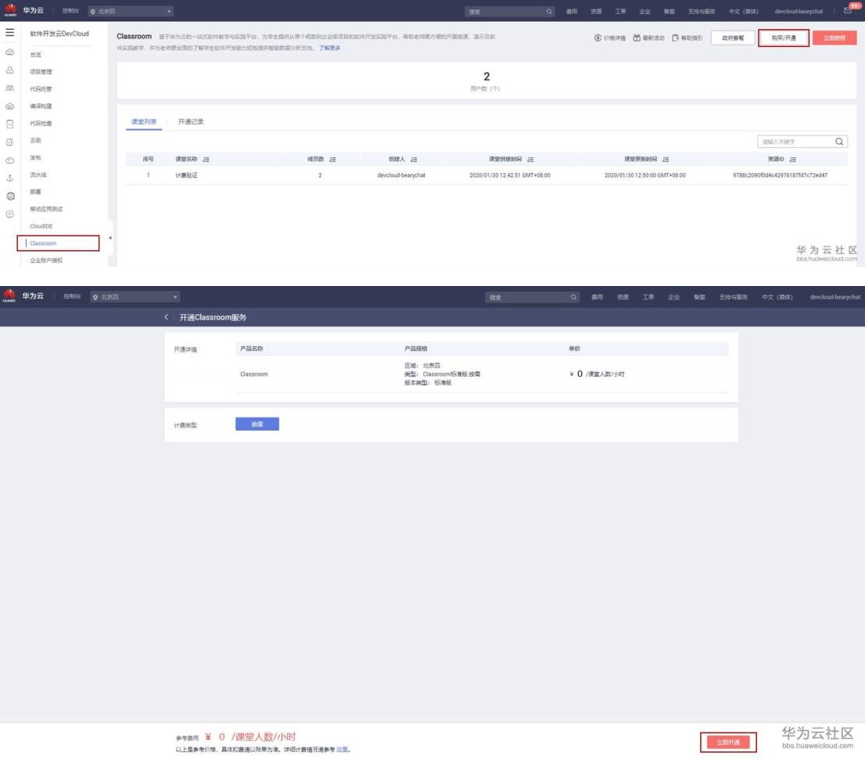Viewport: 865px width, 760px height.
Task: Click the classroom name cell 计费验证
Action: pyautogui.click(x=186, y=175)
